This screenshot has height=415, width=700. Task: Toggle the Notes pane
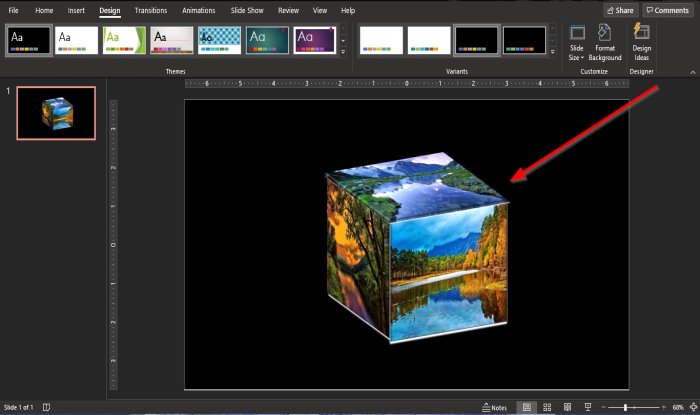click(494, 407)
